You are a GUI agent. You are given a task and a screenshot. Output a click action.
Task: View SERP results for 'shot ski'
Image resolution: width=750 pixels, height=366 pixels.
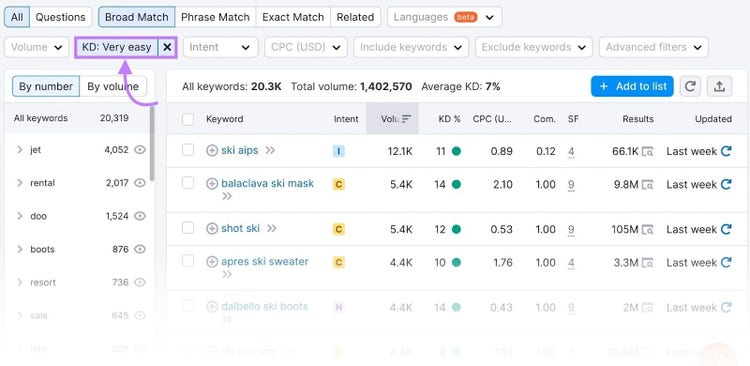click(648, 230)
